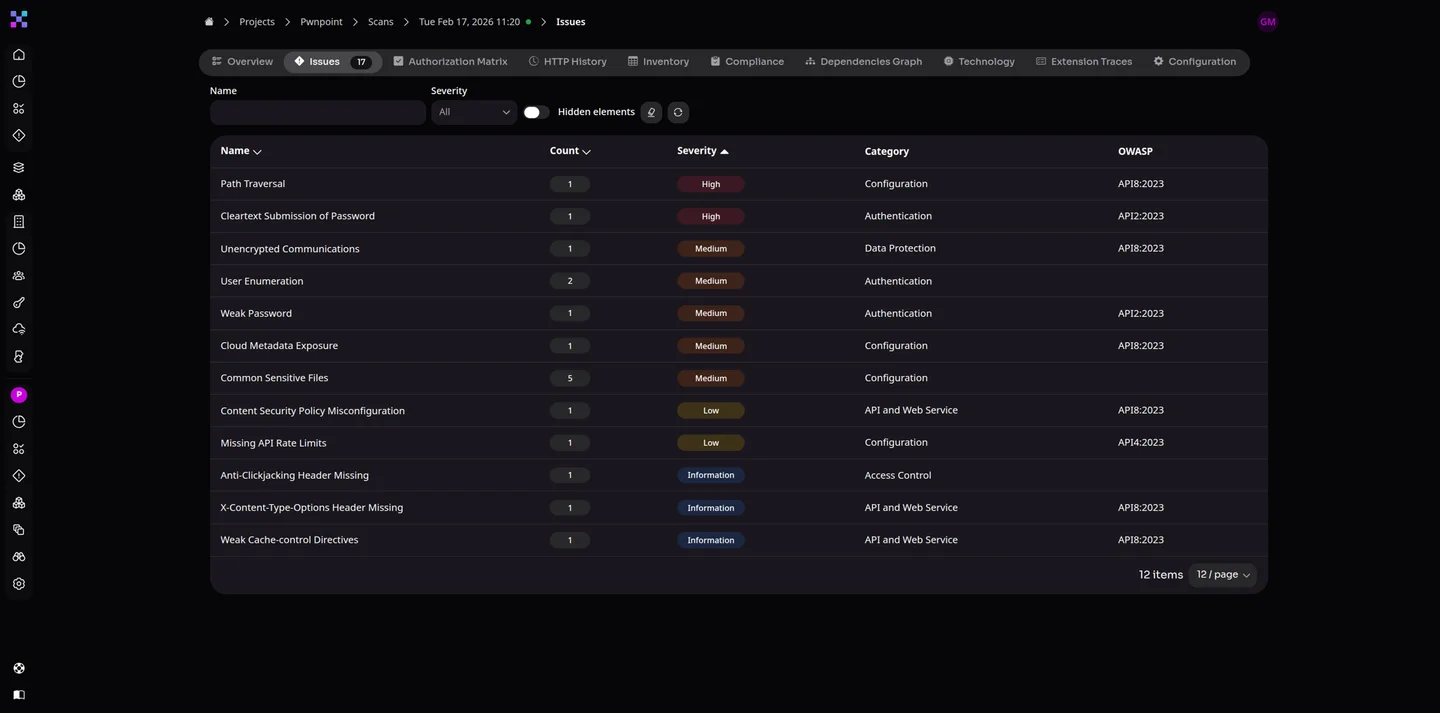Switch to the Compliance tab

coord(754,59)
